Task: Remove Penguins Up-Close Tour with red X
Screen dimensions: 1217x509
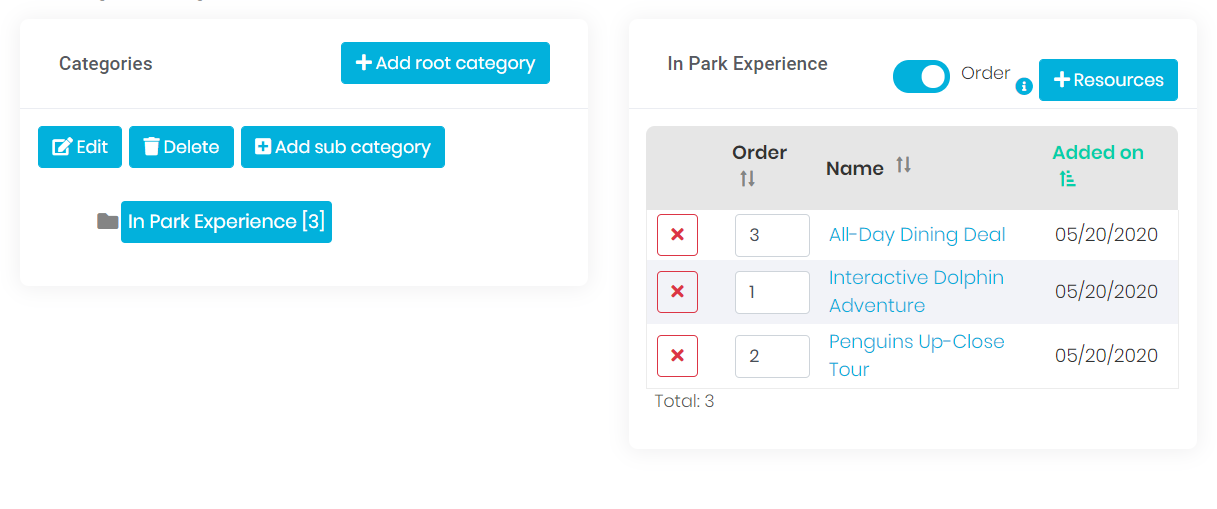Action: click(x=677, y=356)
